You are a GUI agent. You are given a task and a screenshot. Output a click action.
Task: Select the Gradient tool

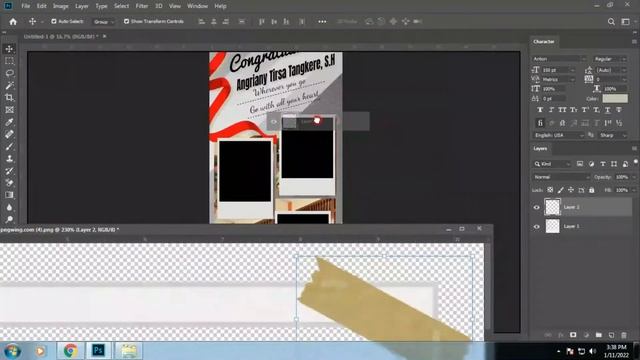pos(9,195)
